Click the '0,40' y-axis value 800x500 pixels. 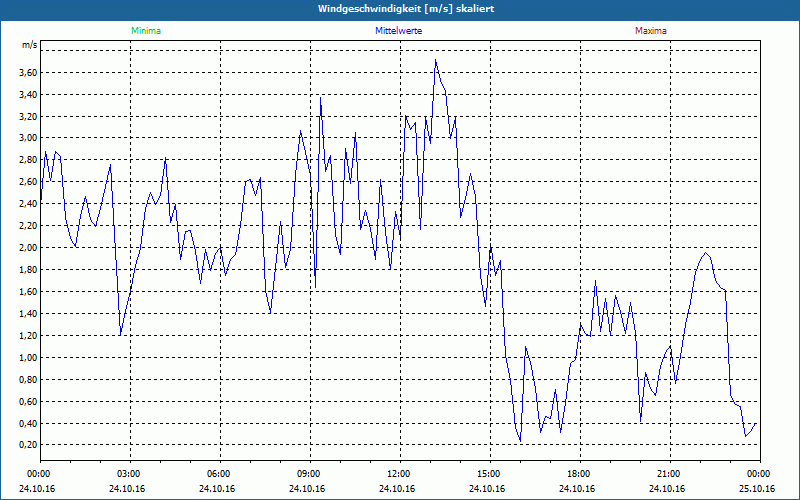[30, 423]
